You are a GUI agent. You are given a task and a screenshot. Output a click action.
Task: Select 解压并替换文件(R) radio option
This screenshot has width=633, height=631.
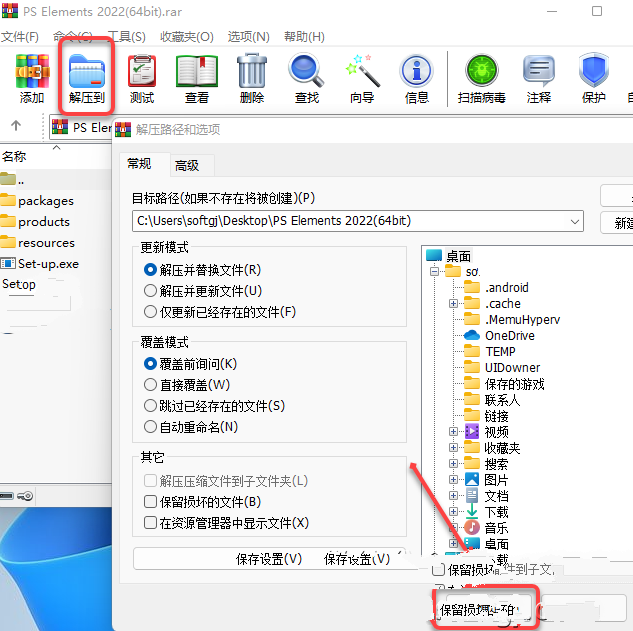tap(203, 270)
